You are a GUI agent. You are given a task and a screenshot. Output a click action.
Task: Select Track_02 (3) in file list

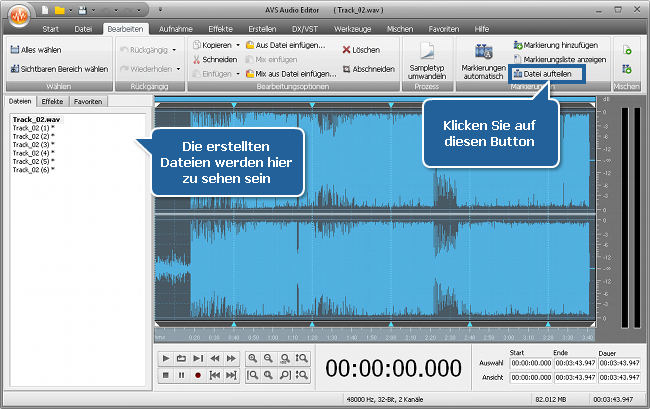pos(32,144)
